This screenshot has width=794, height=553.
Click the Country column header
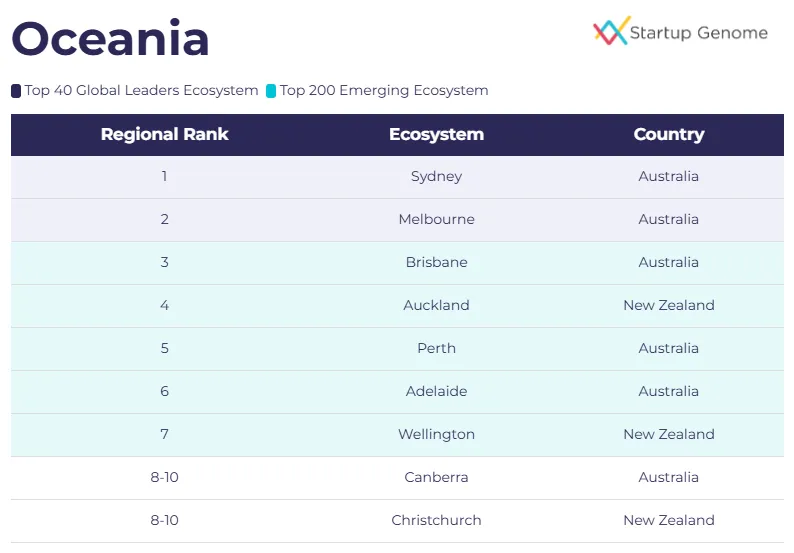tap(669, 134)
